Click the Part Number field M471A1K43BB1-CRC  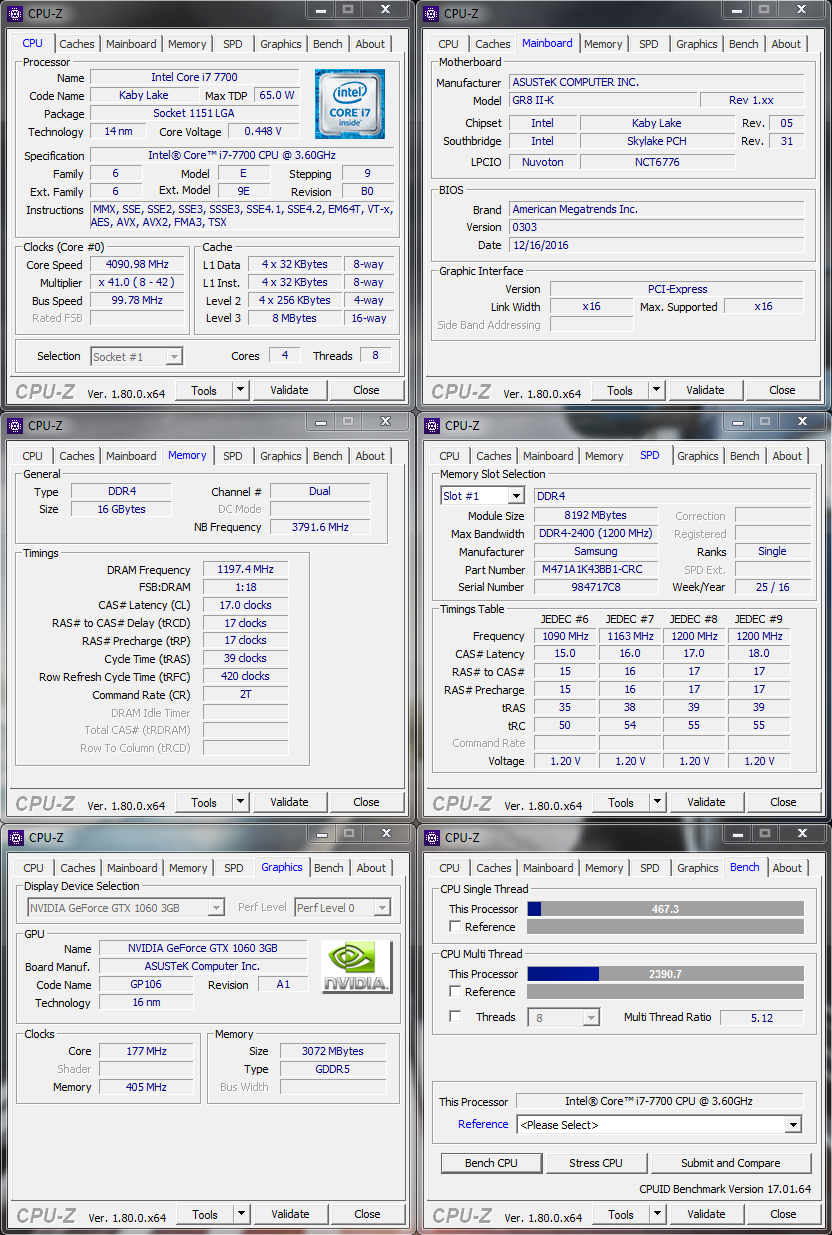coord(597,569)
